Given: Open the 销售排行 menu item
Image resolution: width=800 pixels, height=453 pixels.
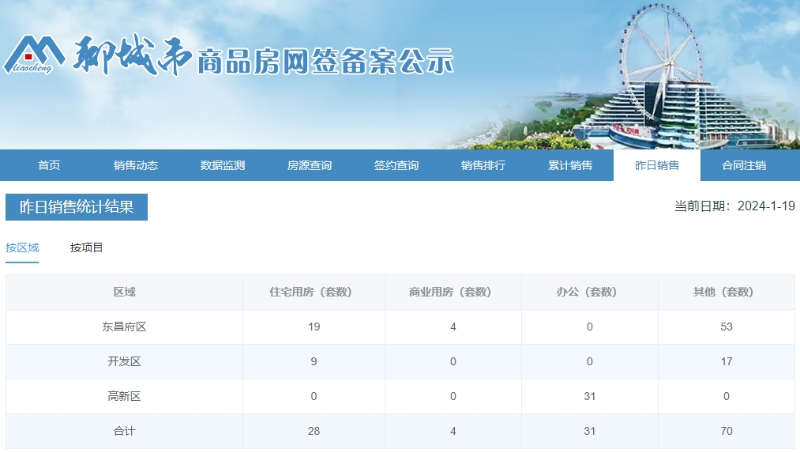Looking at the screenshot, I should pos(483,166).
